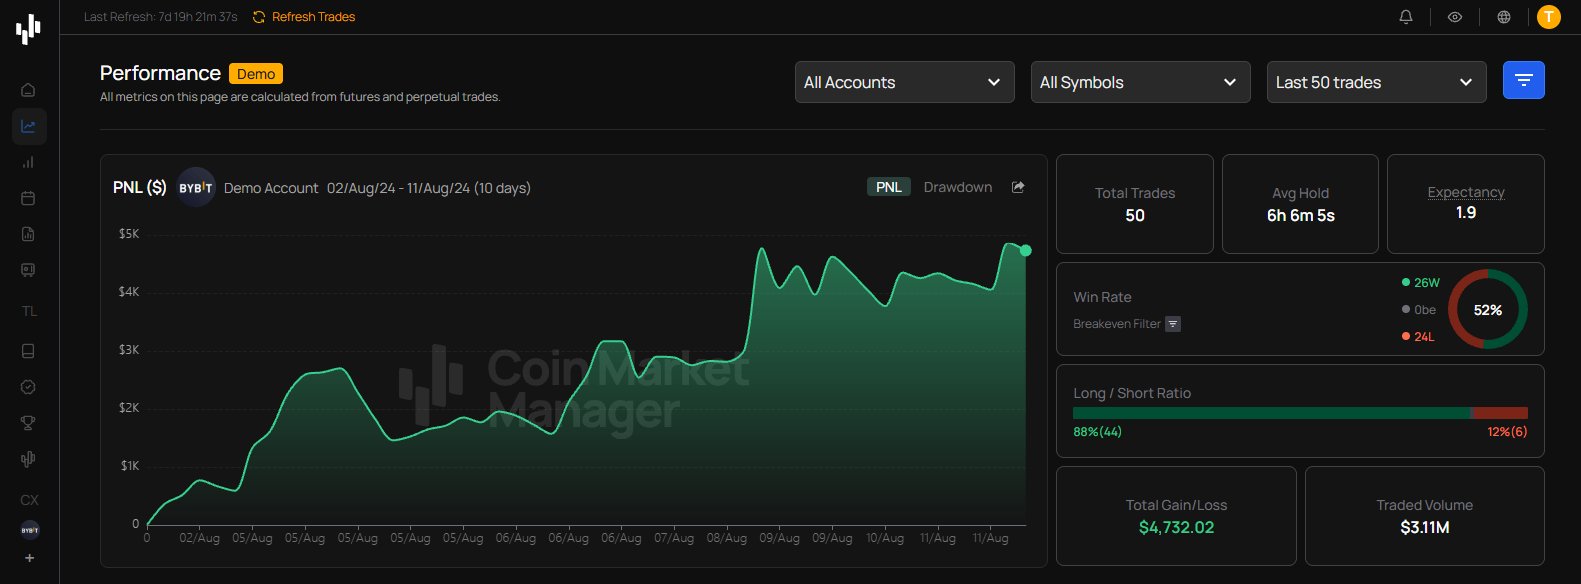Click the $5K y-axis label
This screenshot has width=1581, height=584.
pos(129,234)
